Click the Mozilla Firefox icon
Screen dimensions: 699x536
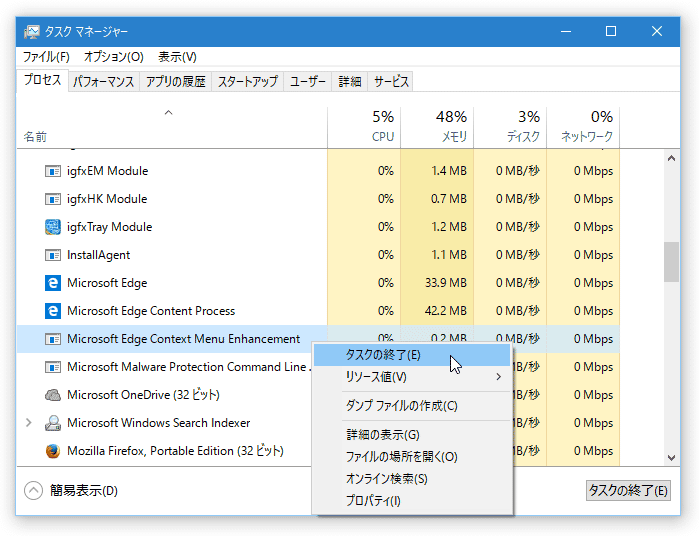(53, 451)
